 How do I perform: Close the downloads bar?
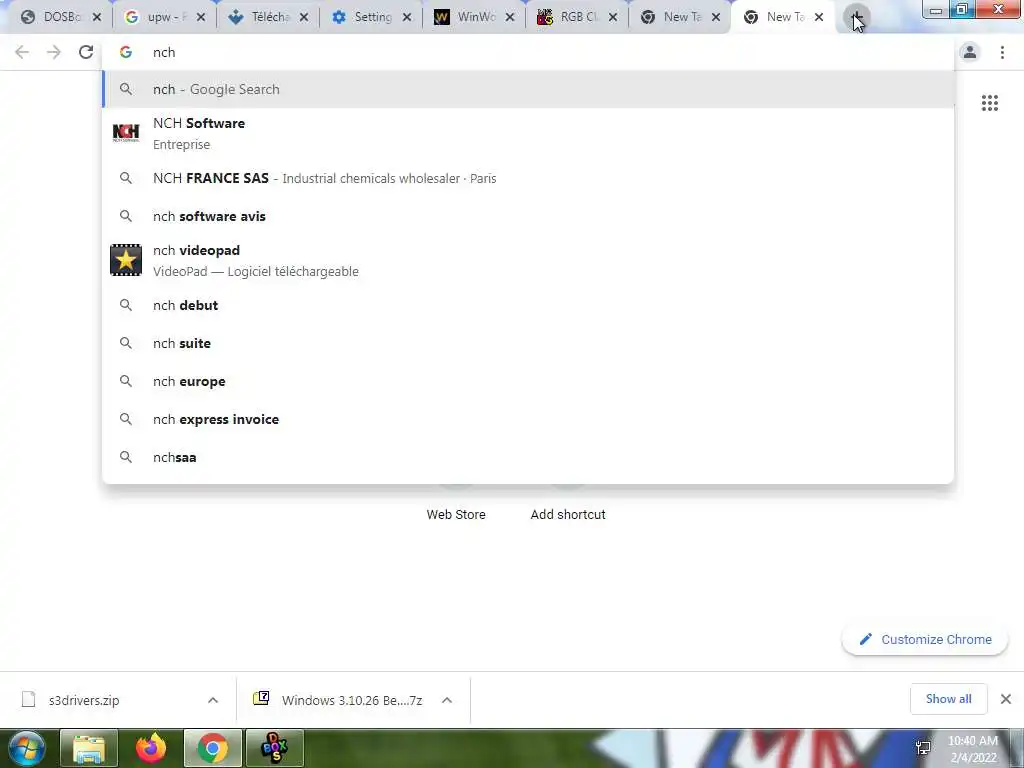click(1006, 699)
